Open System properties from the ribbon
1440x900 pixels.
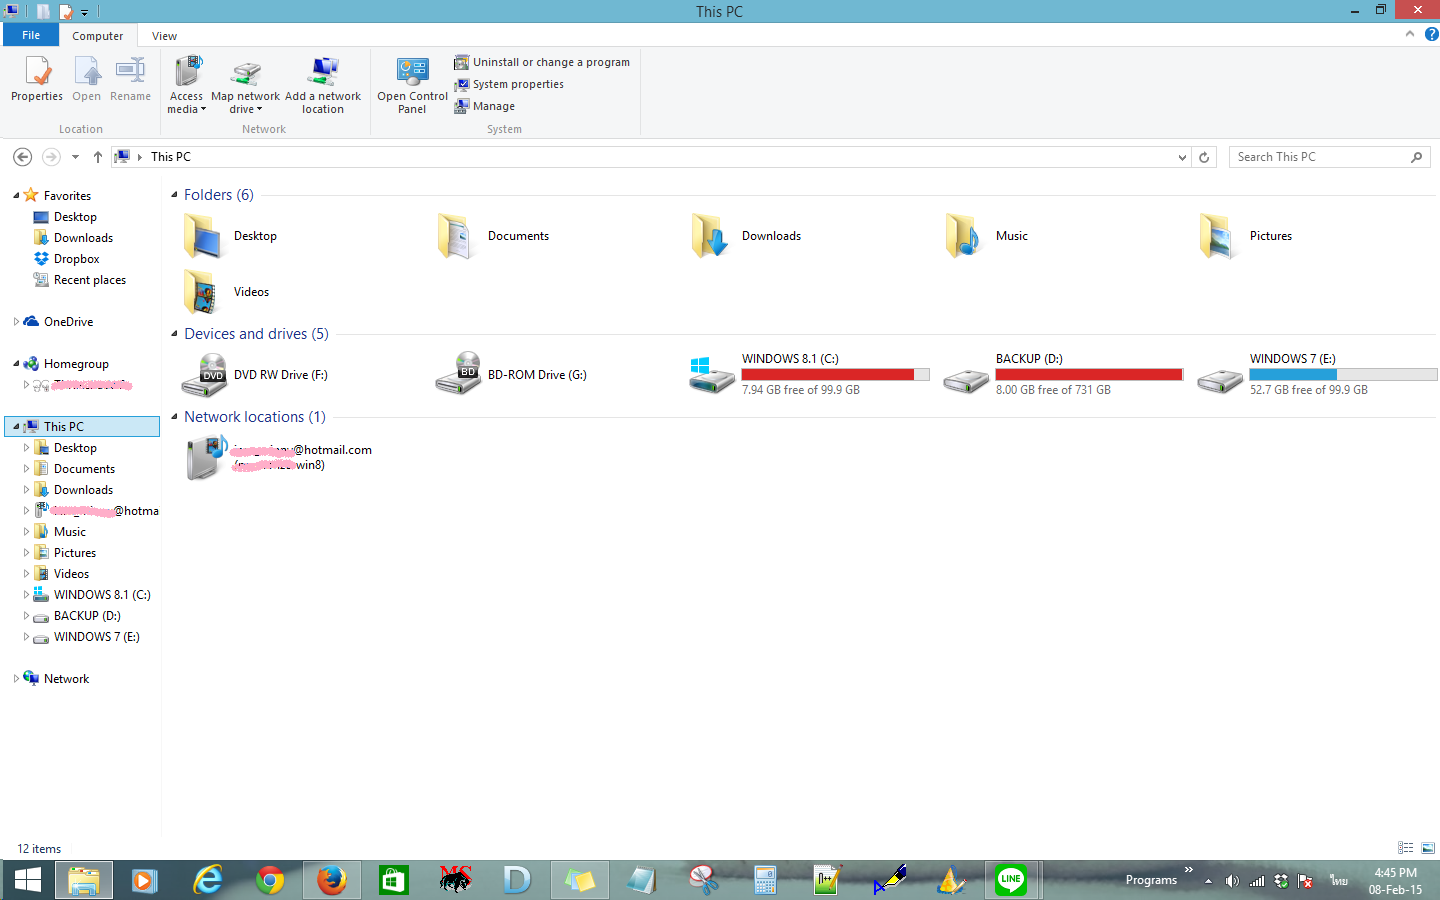(509, 84)
